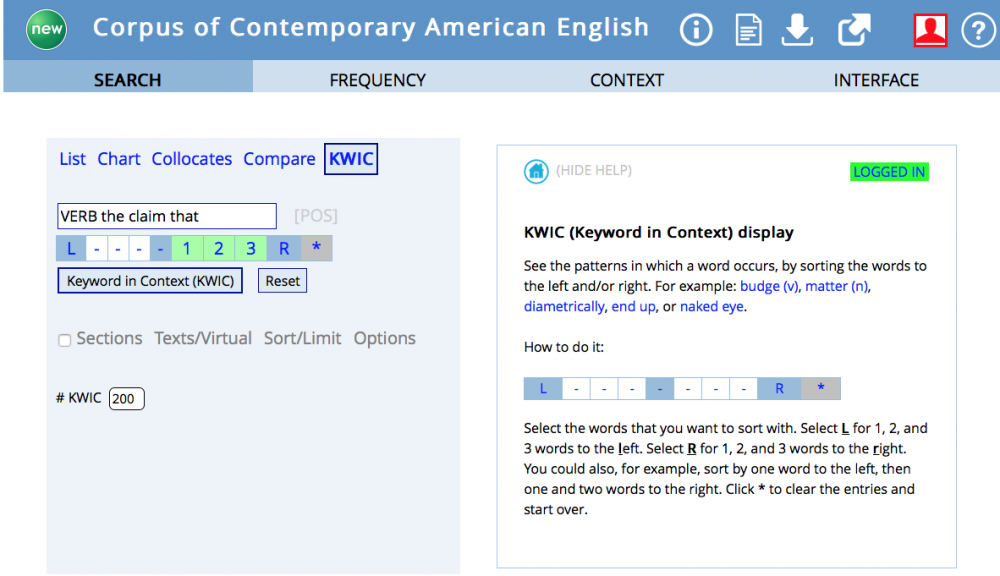Click the question mark help icon
The width and height of the screenshot is (1000, 576).
click(978, 30)
